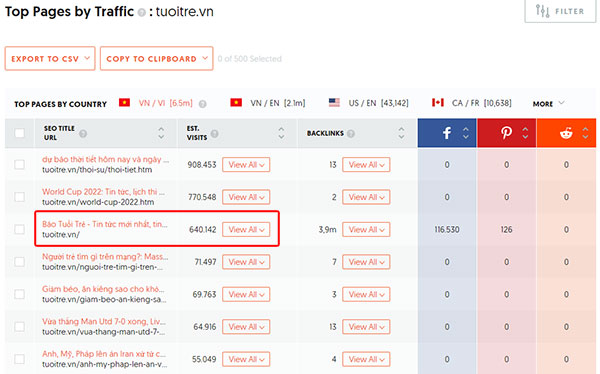Sort by the SEO Title URL column arrows

tap(161, 133)
